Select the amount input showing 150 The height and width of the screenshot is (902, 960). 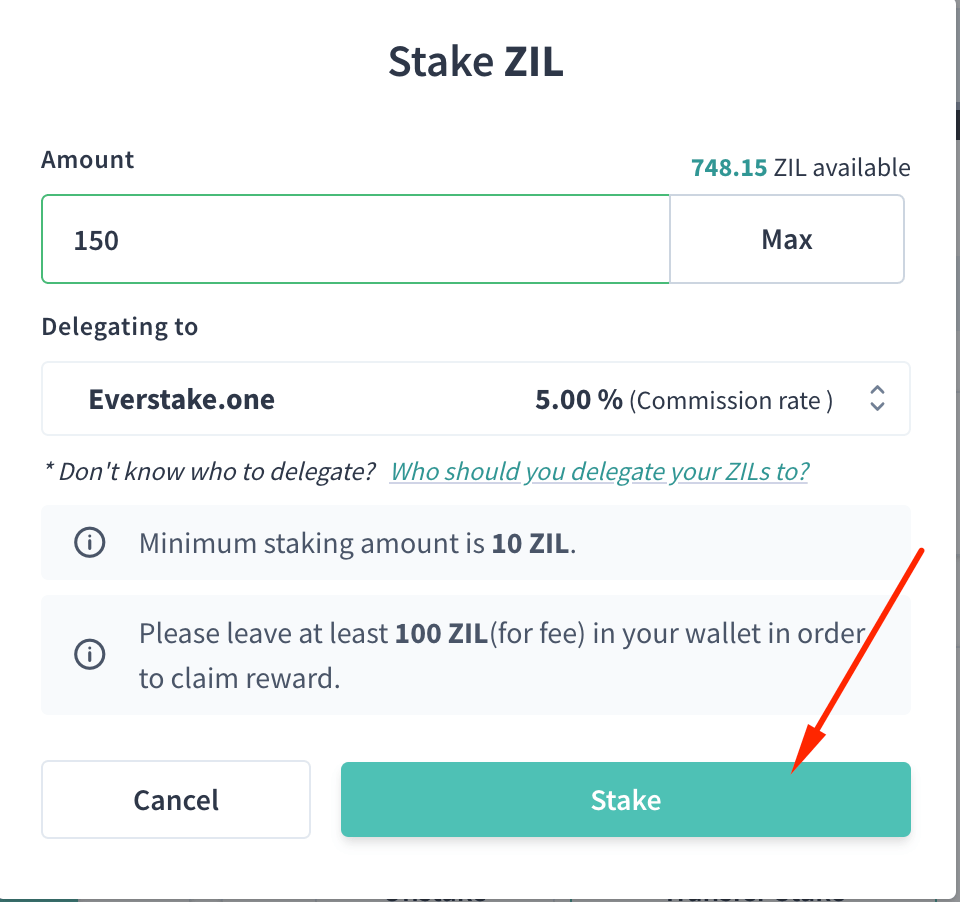tap(355, 239)
